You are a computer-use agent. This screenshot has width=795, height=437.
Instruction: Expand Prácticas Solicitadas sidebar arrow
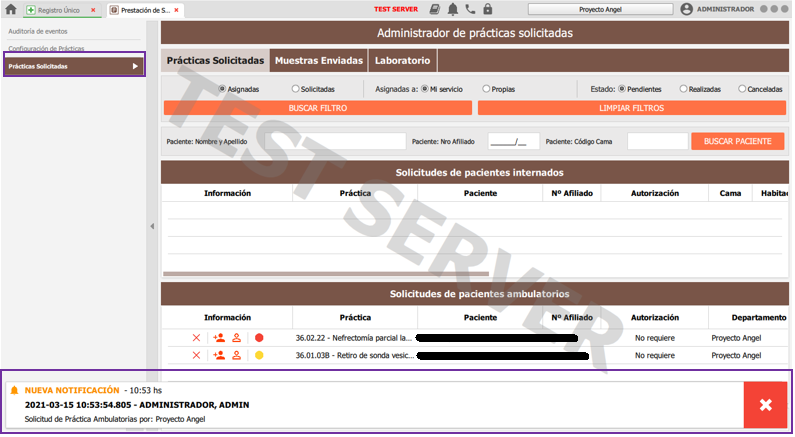(x=135, y=66)
